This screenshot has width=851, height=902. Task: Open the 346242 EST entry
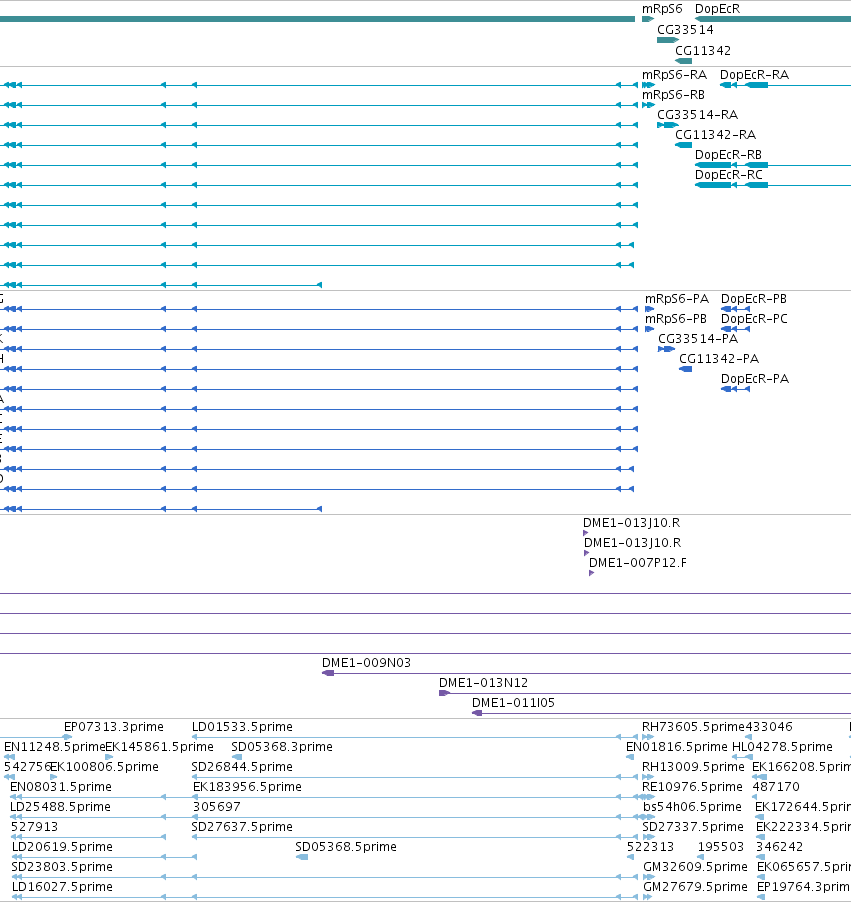pos(779,847)
